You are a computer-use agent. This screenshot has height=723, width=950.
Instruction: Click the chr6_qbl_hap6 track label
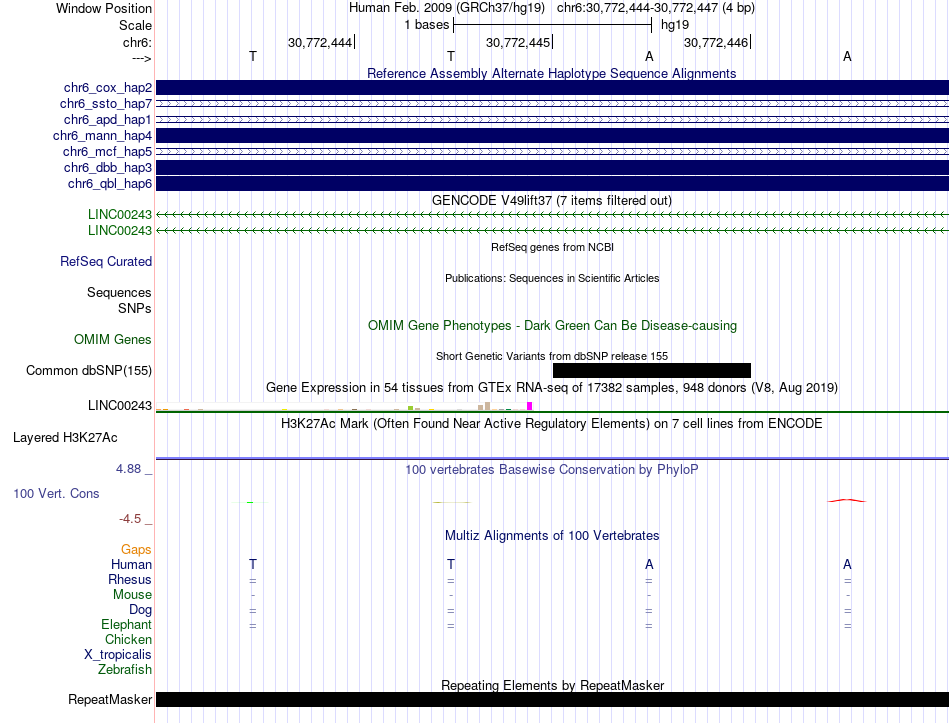[x=110, y=184]
